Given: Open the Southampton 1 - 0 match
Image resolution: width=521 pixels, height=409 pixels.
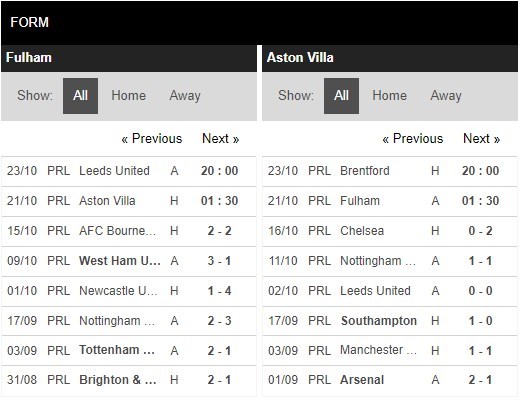Looking at the screenshot, I should pyautogui.click(x=390, y=321).
